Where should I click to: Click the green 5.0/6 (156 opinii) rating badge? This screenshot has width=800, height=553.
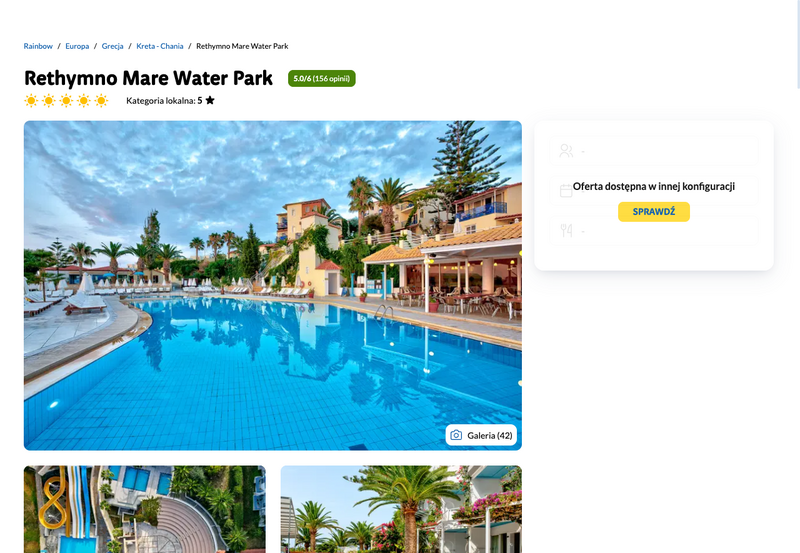[x=322, y=79]
